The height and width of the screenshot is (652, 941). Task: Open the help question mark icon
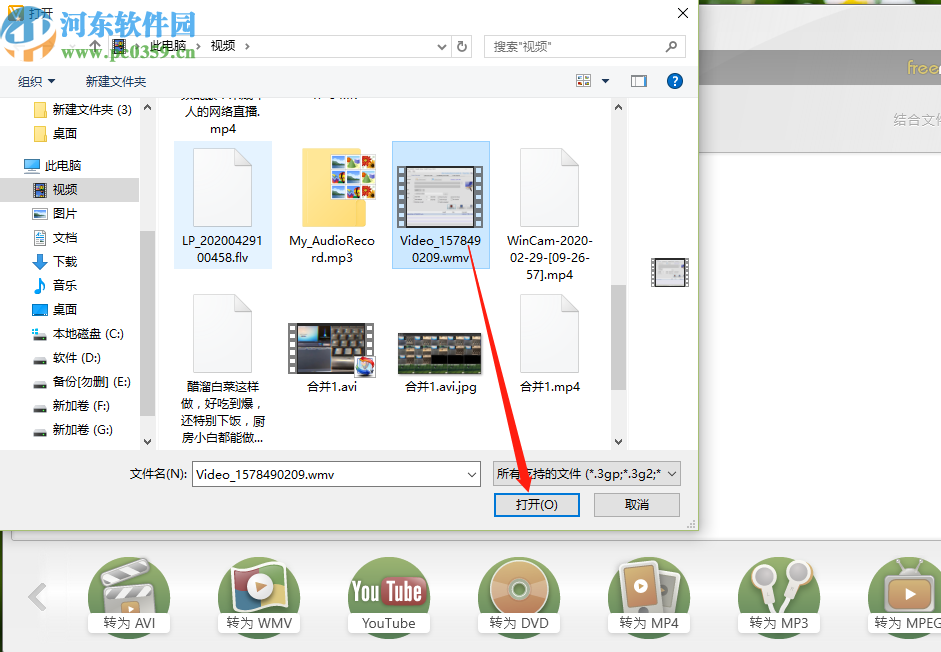(x=675, y=81)
